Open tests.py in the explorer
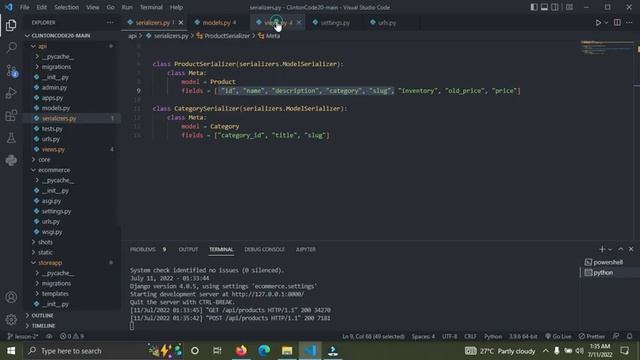640x360 pixels. click(x=52, y=129)
